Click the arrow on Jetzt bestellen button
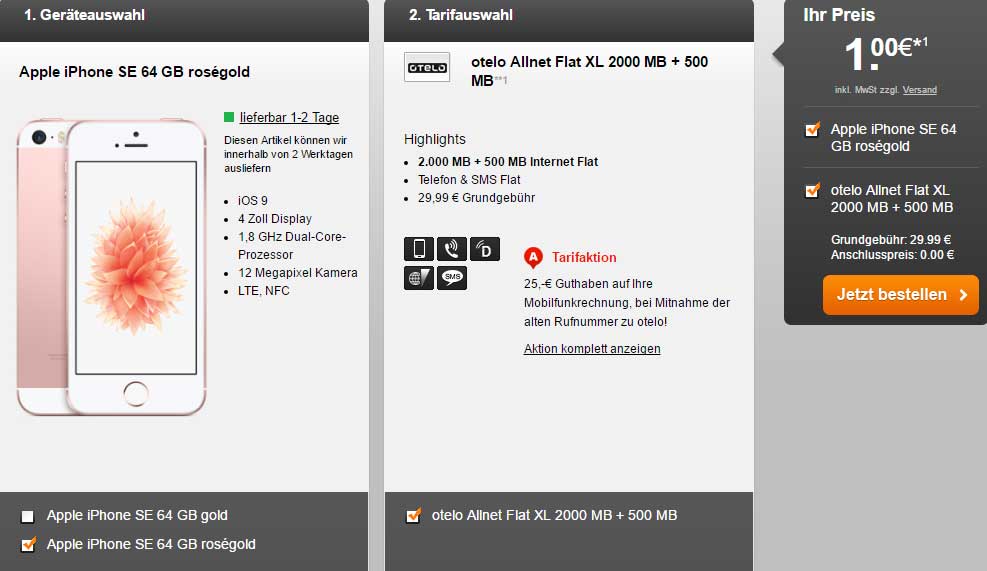Image resolution: width=987 pixels, height=571 pixels. pos(963,295)
